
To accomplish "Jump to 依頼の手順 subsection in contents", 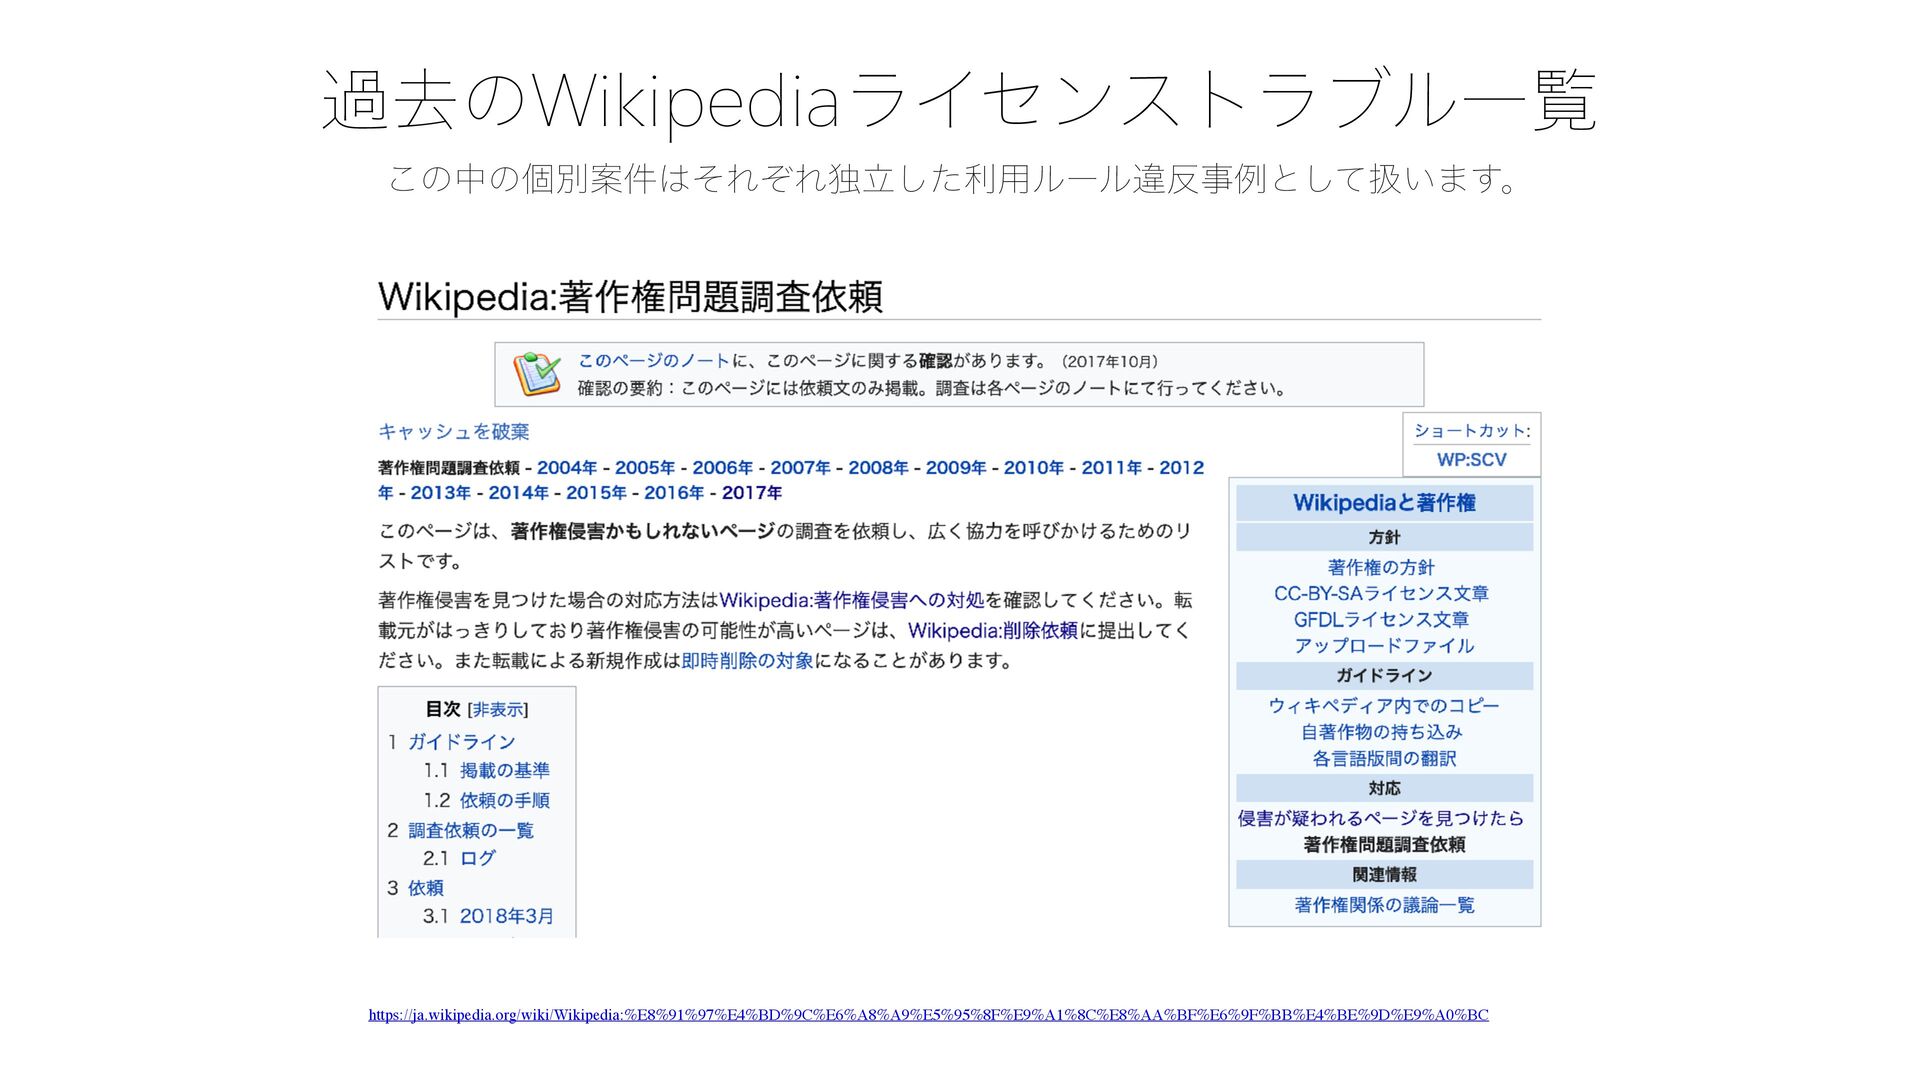I will (504, 800).
